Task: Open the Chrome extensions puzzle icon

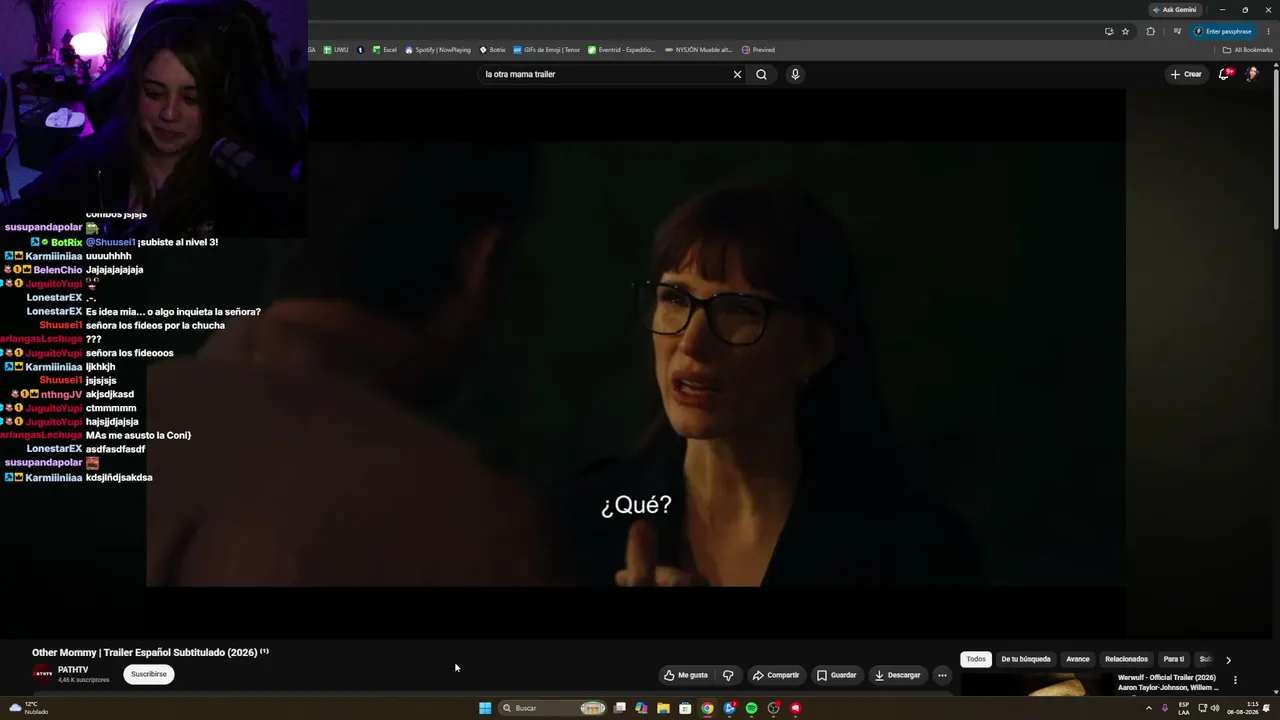Action: 1150,31
